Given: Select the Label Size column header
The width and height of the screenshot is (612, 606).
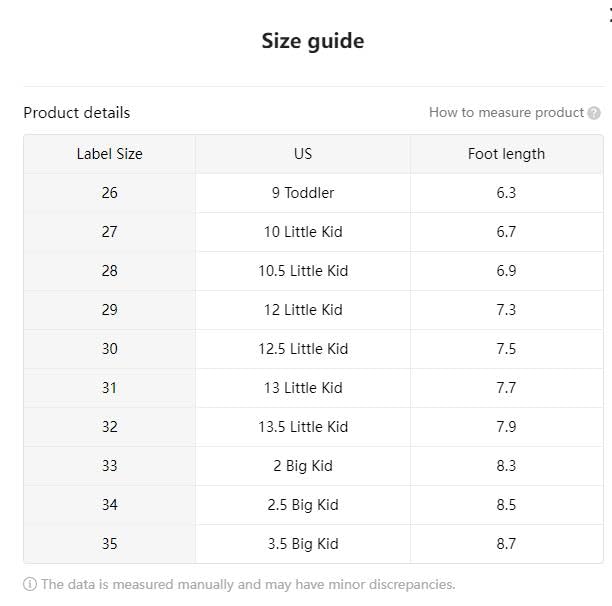Looking at the screenshot, I should click(x=110, y=154).
